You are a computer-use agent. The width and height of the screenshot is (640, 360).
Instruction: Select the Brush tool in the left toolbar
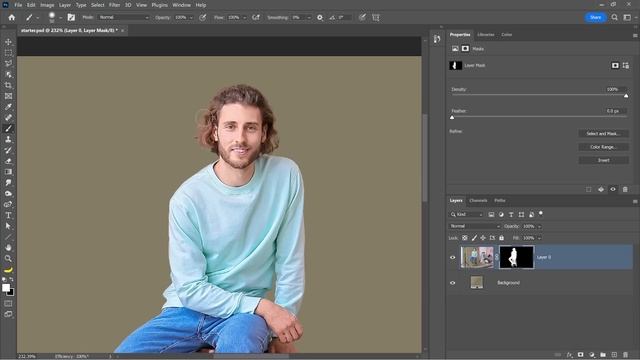8,128
